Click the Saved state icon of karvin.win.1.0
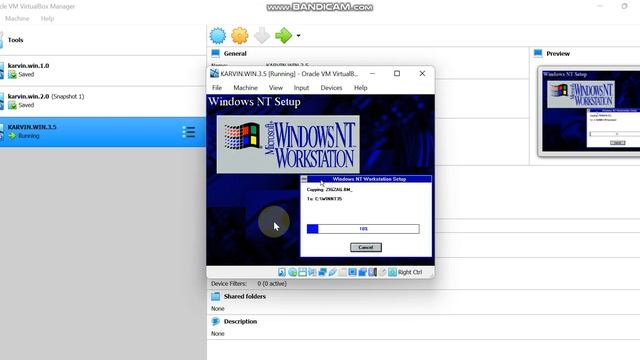 [12, 74]
